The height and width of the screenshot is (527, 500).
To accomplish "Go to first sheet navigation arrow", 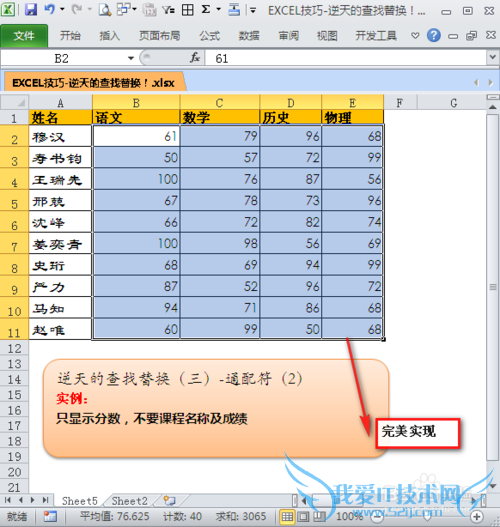I will point(8,500).
